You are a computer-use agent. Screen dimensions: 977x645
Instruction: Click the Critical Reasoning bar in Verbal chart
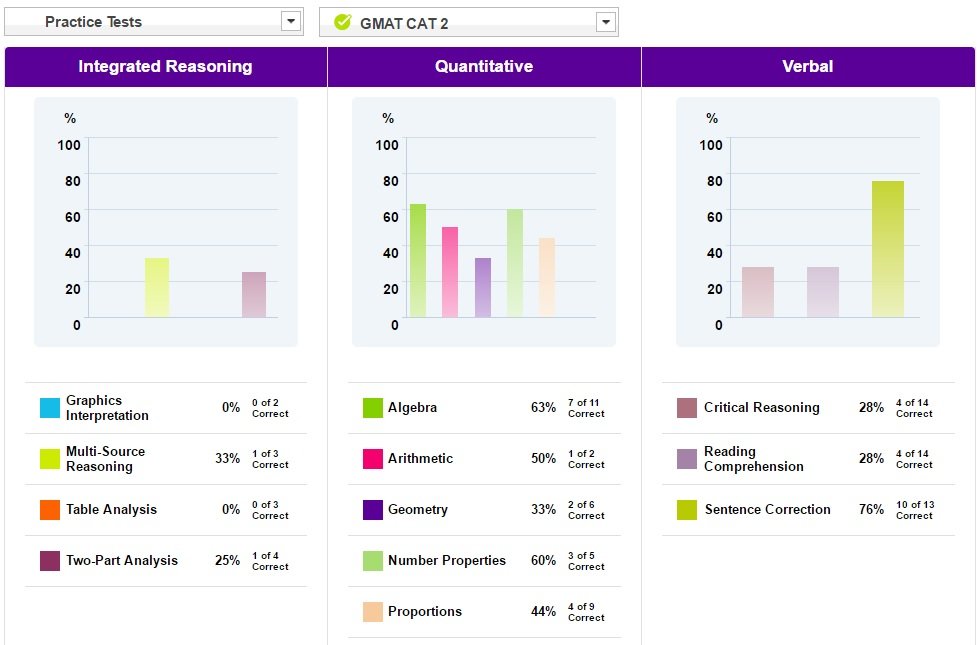758,292
